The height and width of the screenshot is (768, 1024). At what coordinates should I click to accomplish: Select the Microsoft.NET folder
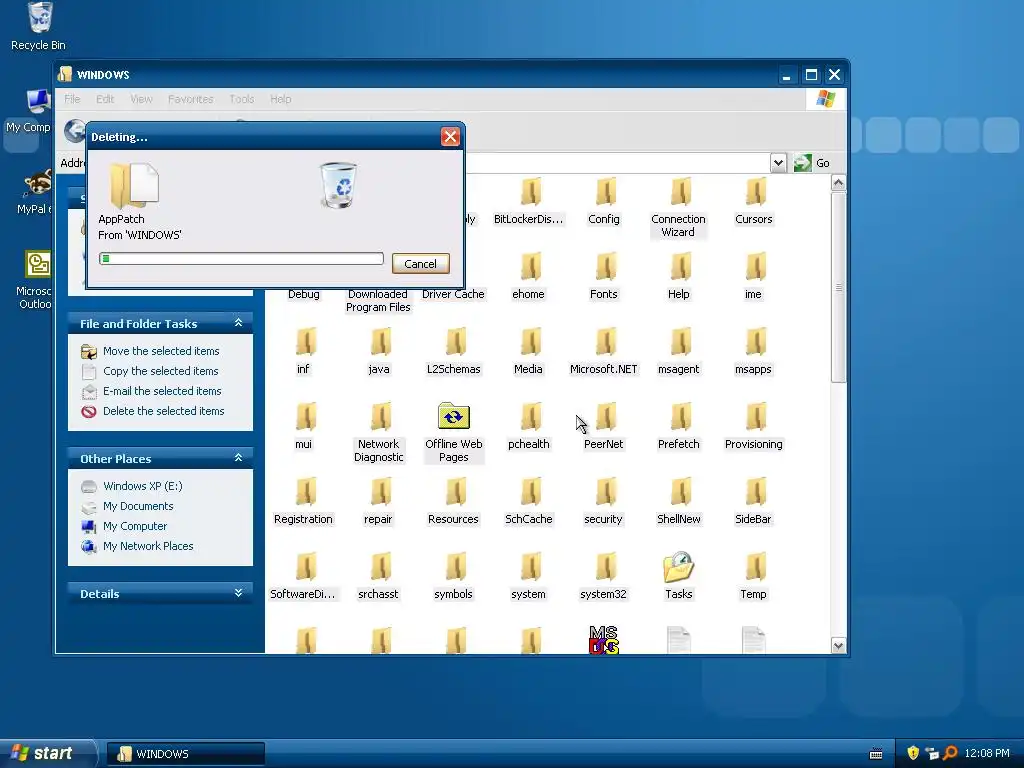tap(603, 351)
